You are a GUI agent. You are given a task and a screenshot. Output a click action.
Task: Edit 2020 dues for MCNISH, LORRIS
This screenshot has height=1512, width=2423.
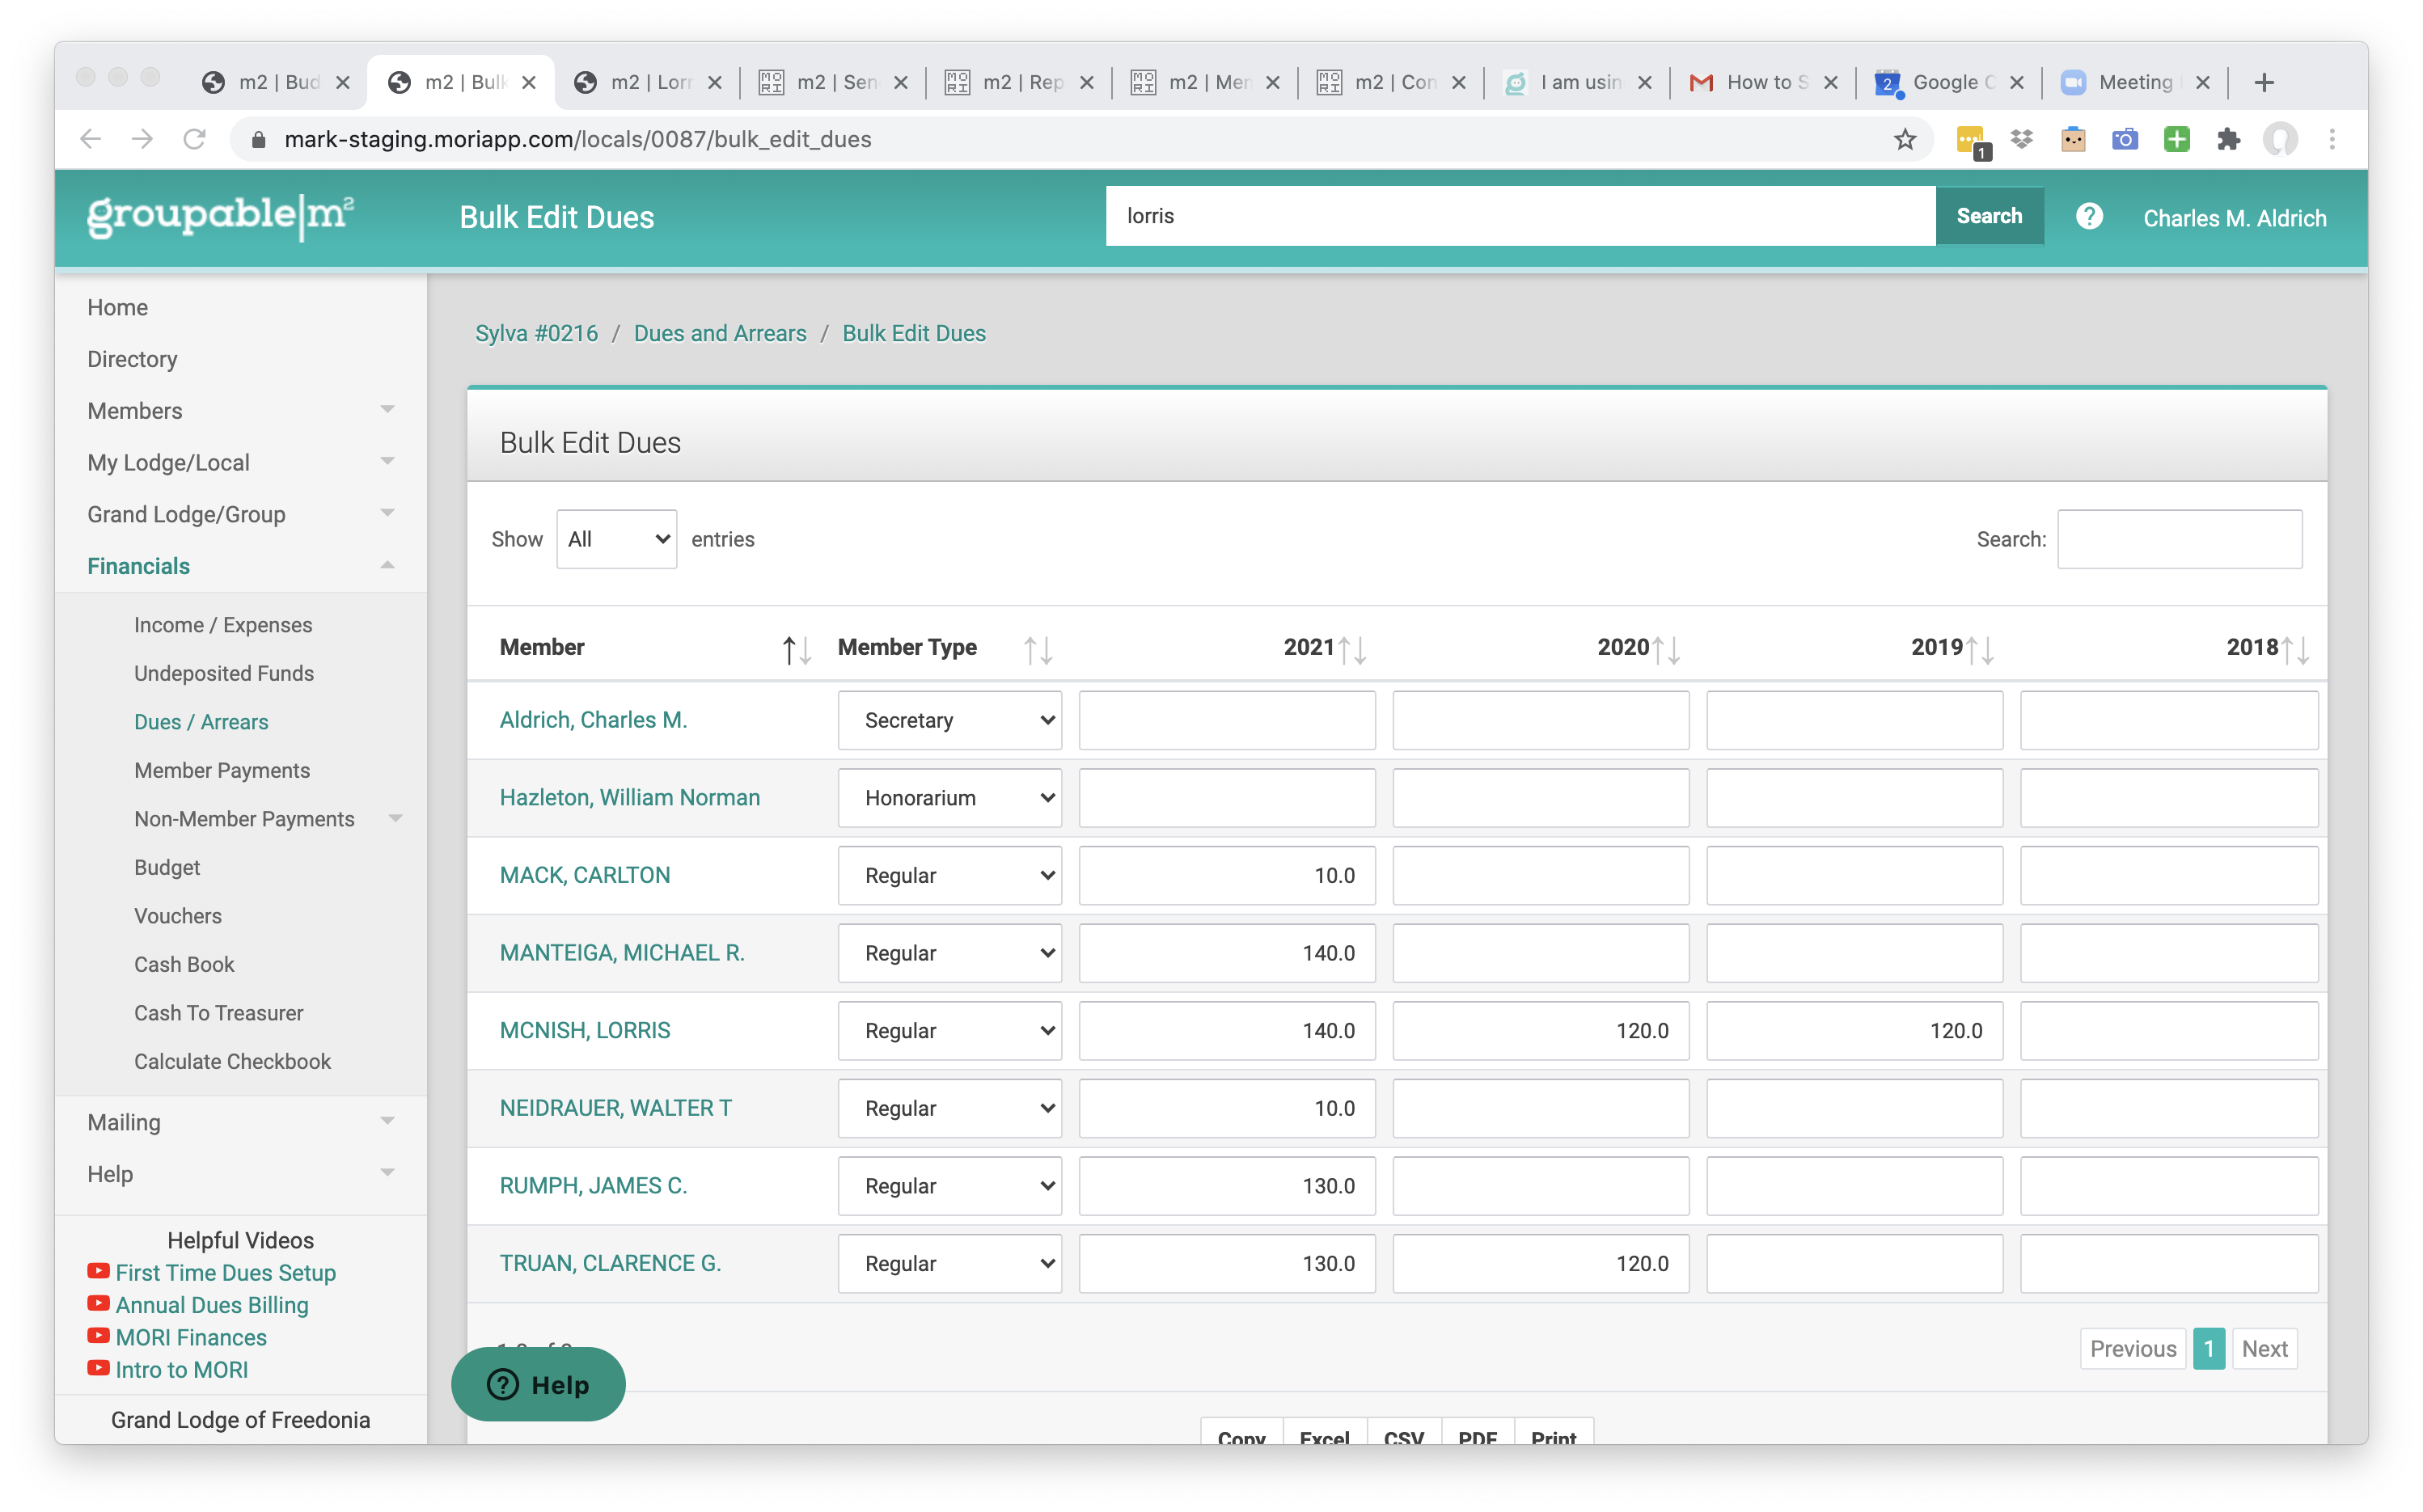(1540, 1030)
